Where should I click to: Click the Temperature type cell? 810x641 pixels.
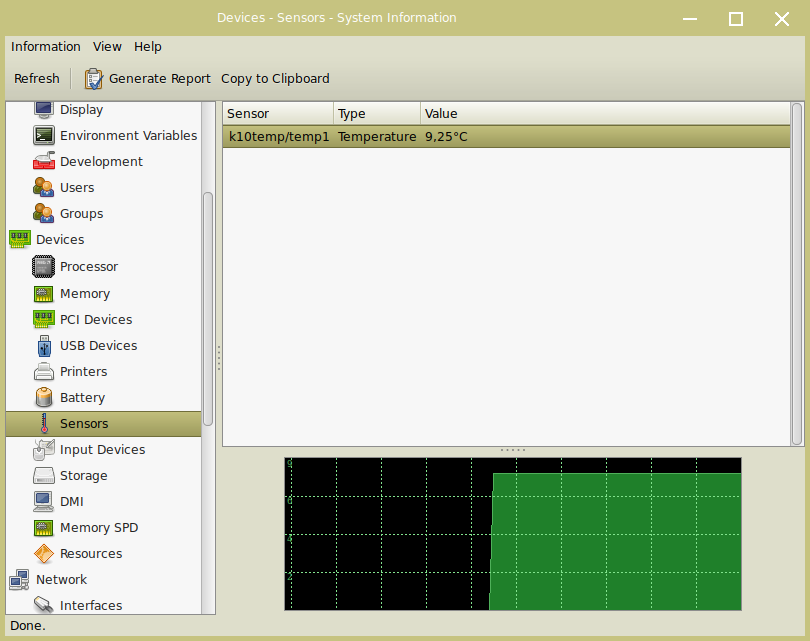click(x=377, y=136)
